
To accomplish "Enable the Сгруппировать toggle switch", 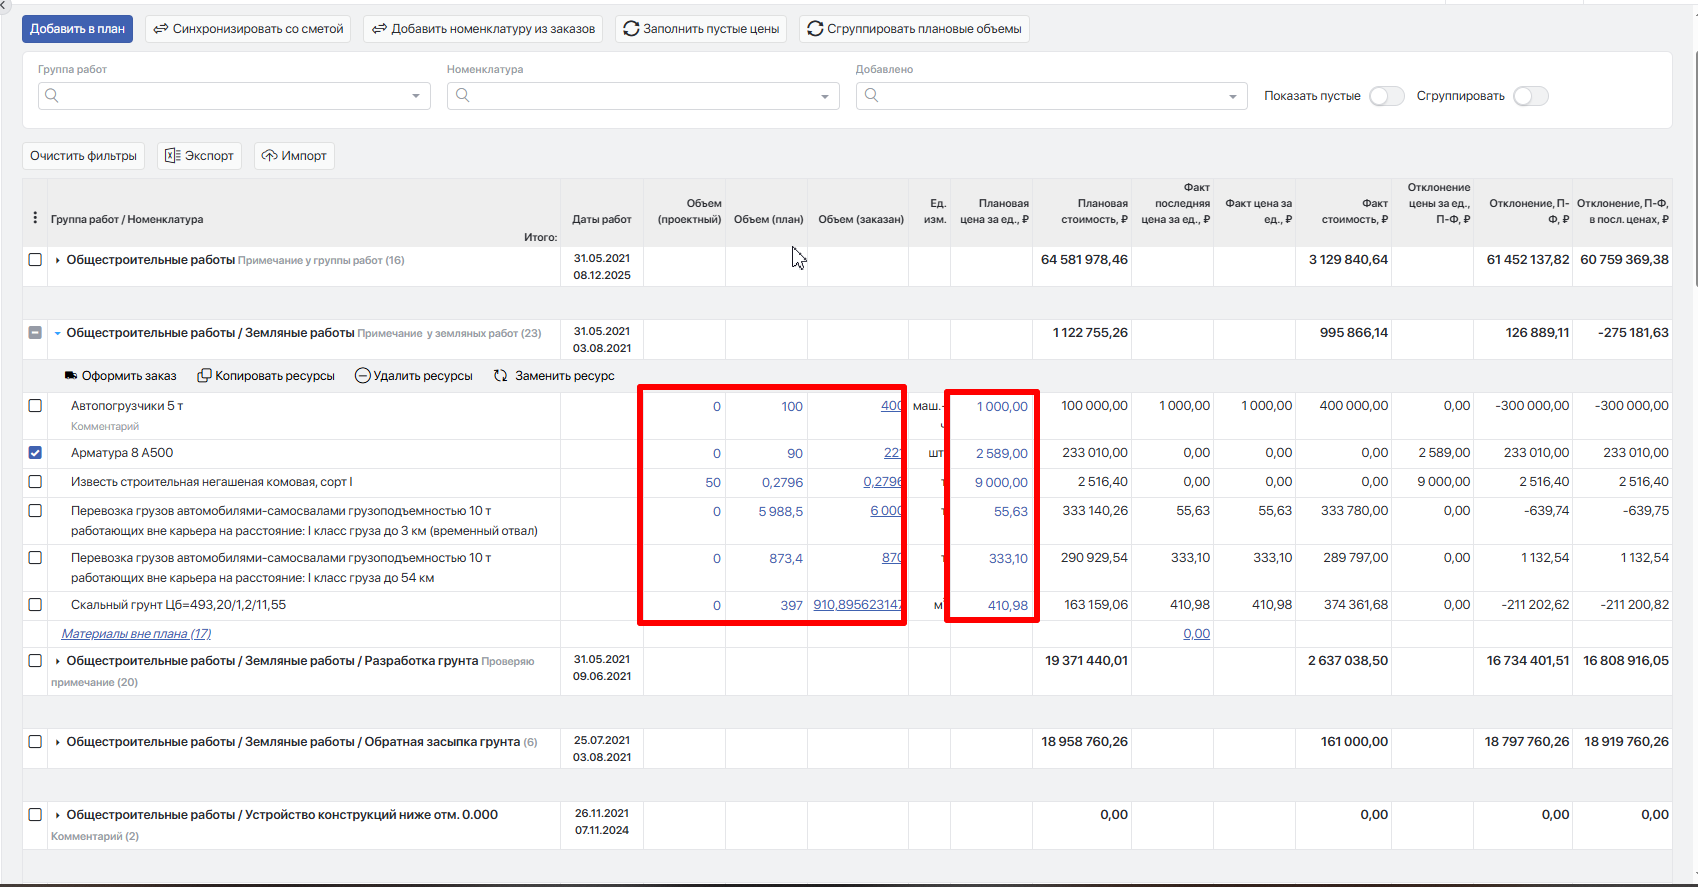I will [1530, 96].
